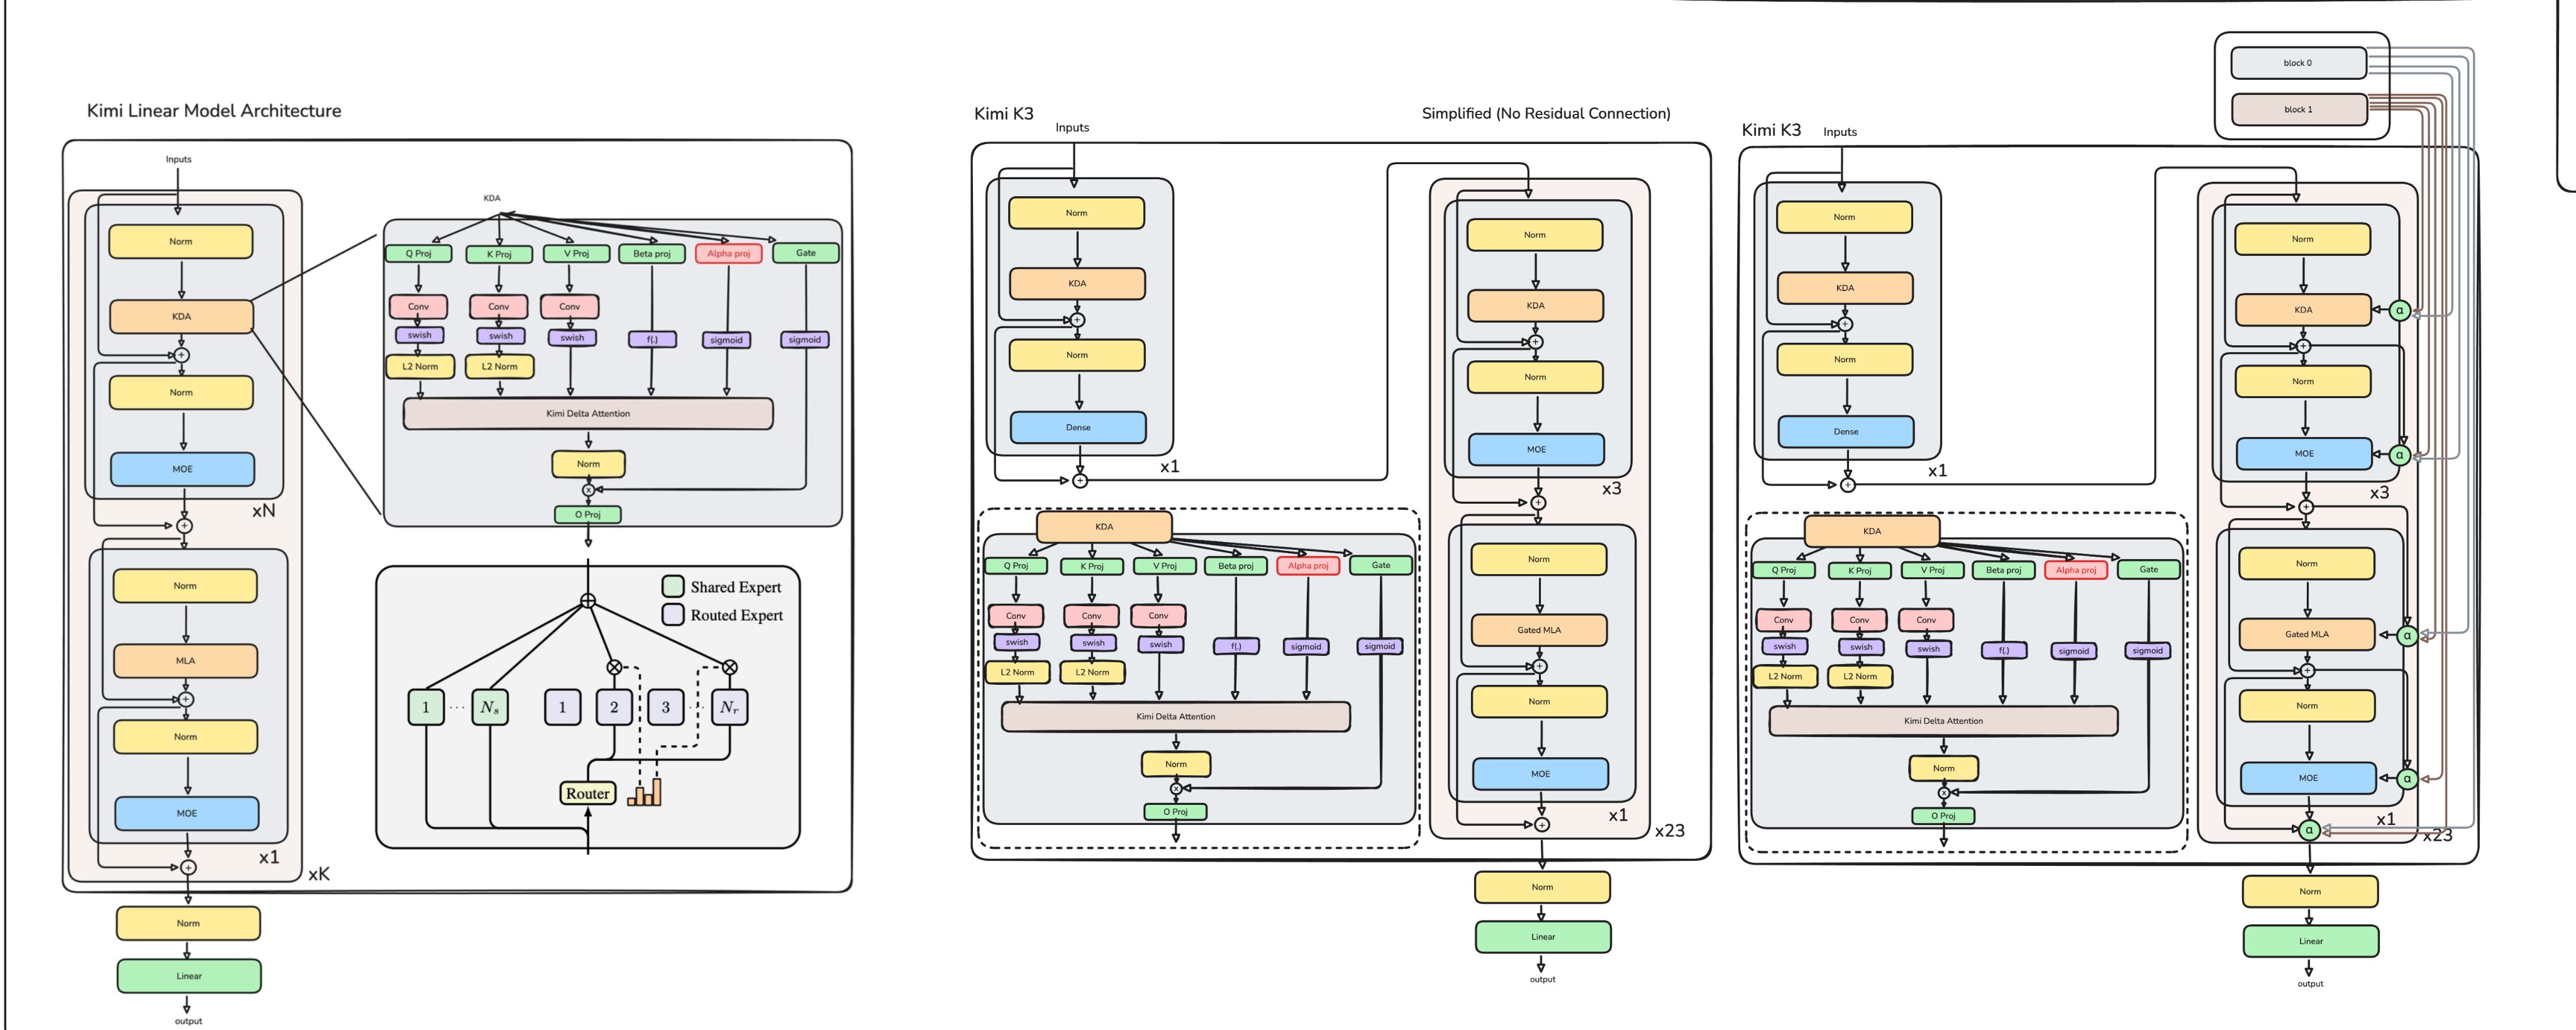Select the Router box in the expert diagram
Screen dimensions: 2576x1030
(587, 793)
